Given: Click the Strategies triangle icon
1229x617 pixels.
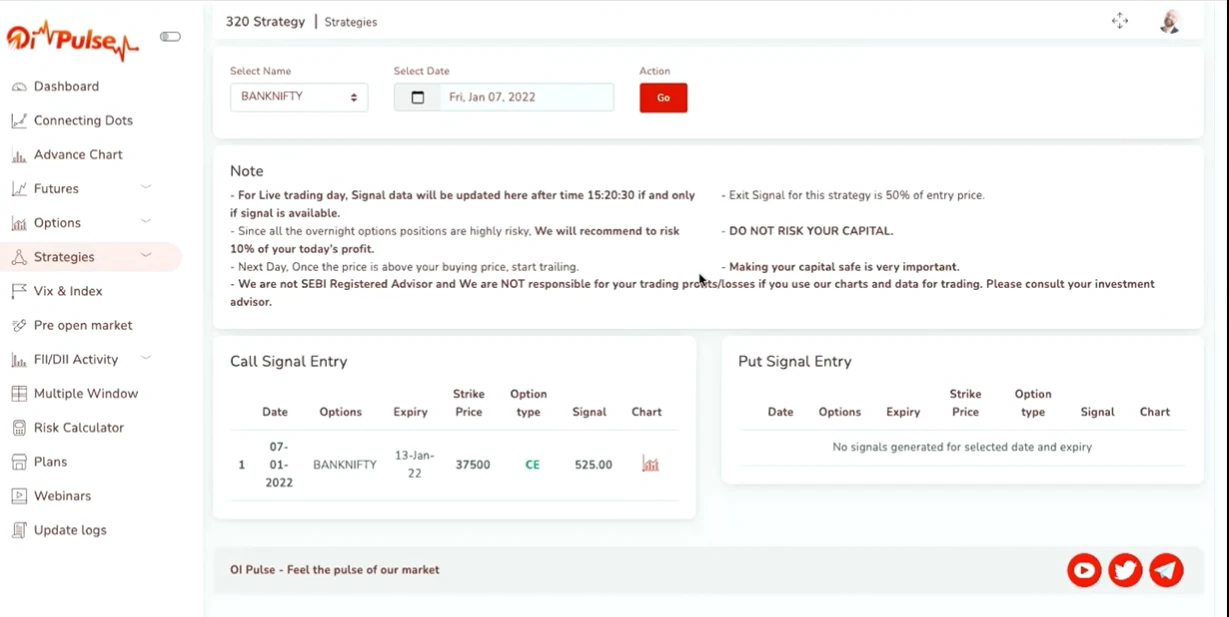Looking at the screenshot, I should tap(19, 257).
